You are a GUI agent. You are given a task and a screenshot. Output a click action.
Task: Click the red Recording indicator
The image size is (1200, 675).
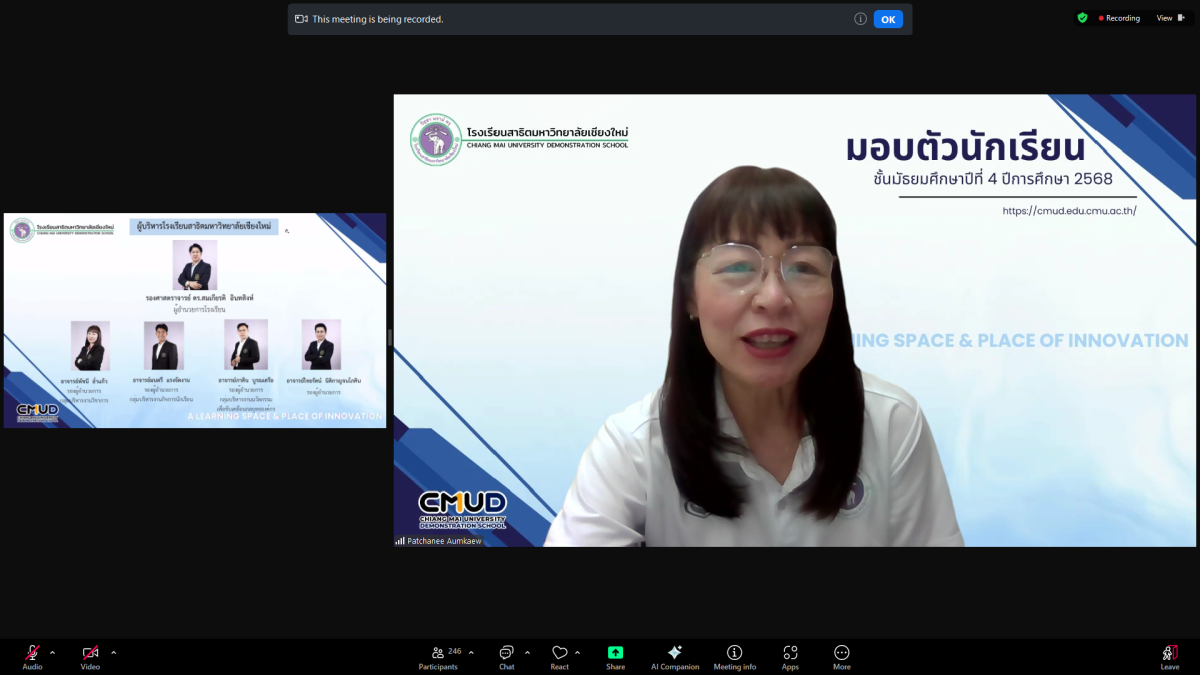pos(1119,18)
